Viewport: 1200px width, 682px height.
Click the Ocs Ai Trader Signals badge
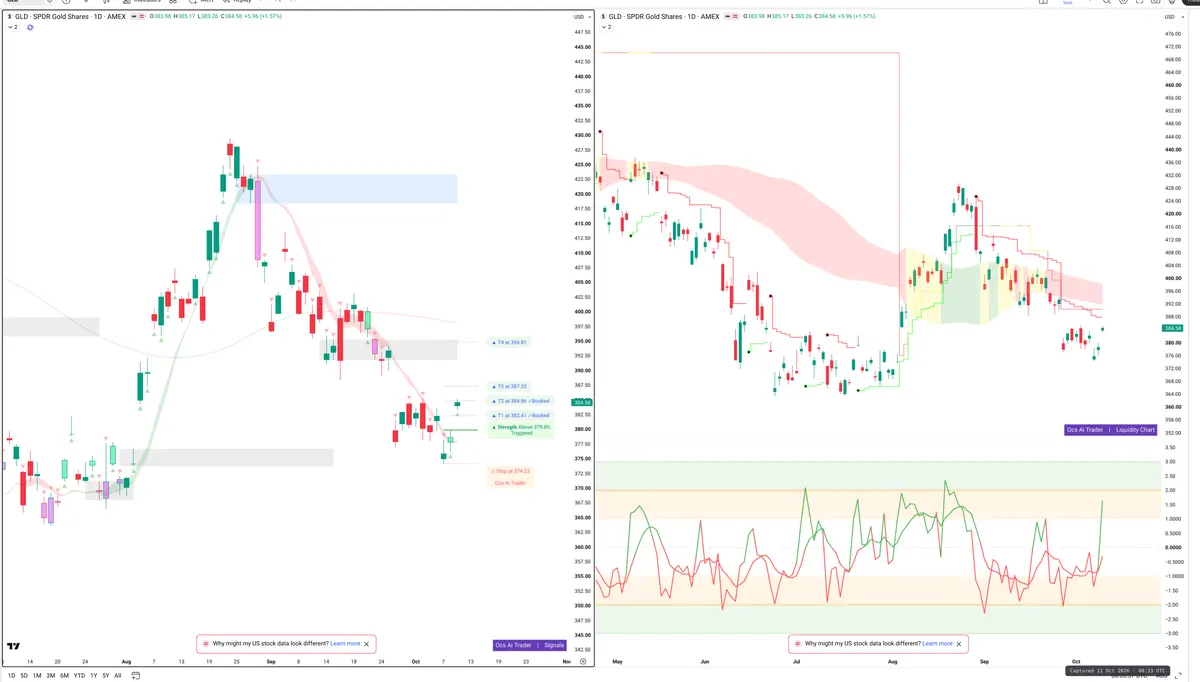click(530, 645)
